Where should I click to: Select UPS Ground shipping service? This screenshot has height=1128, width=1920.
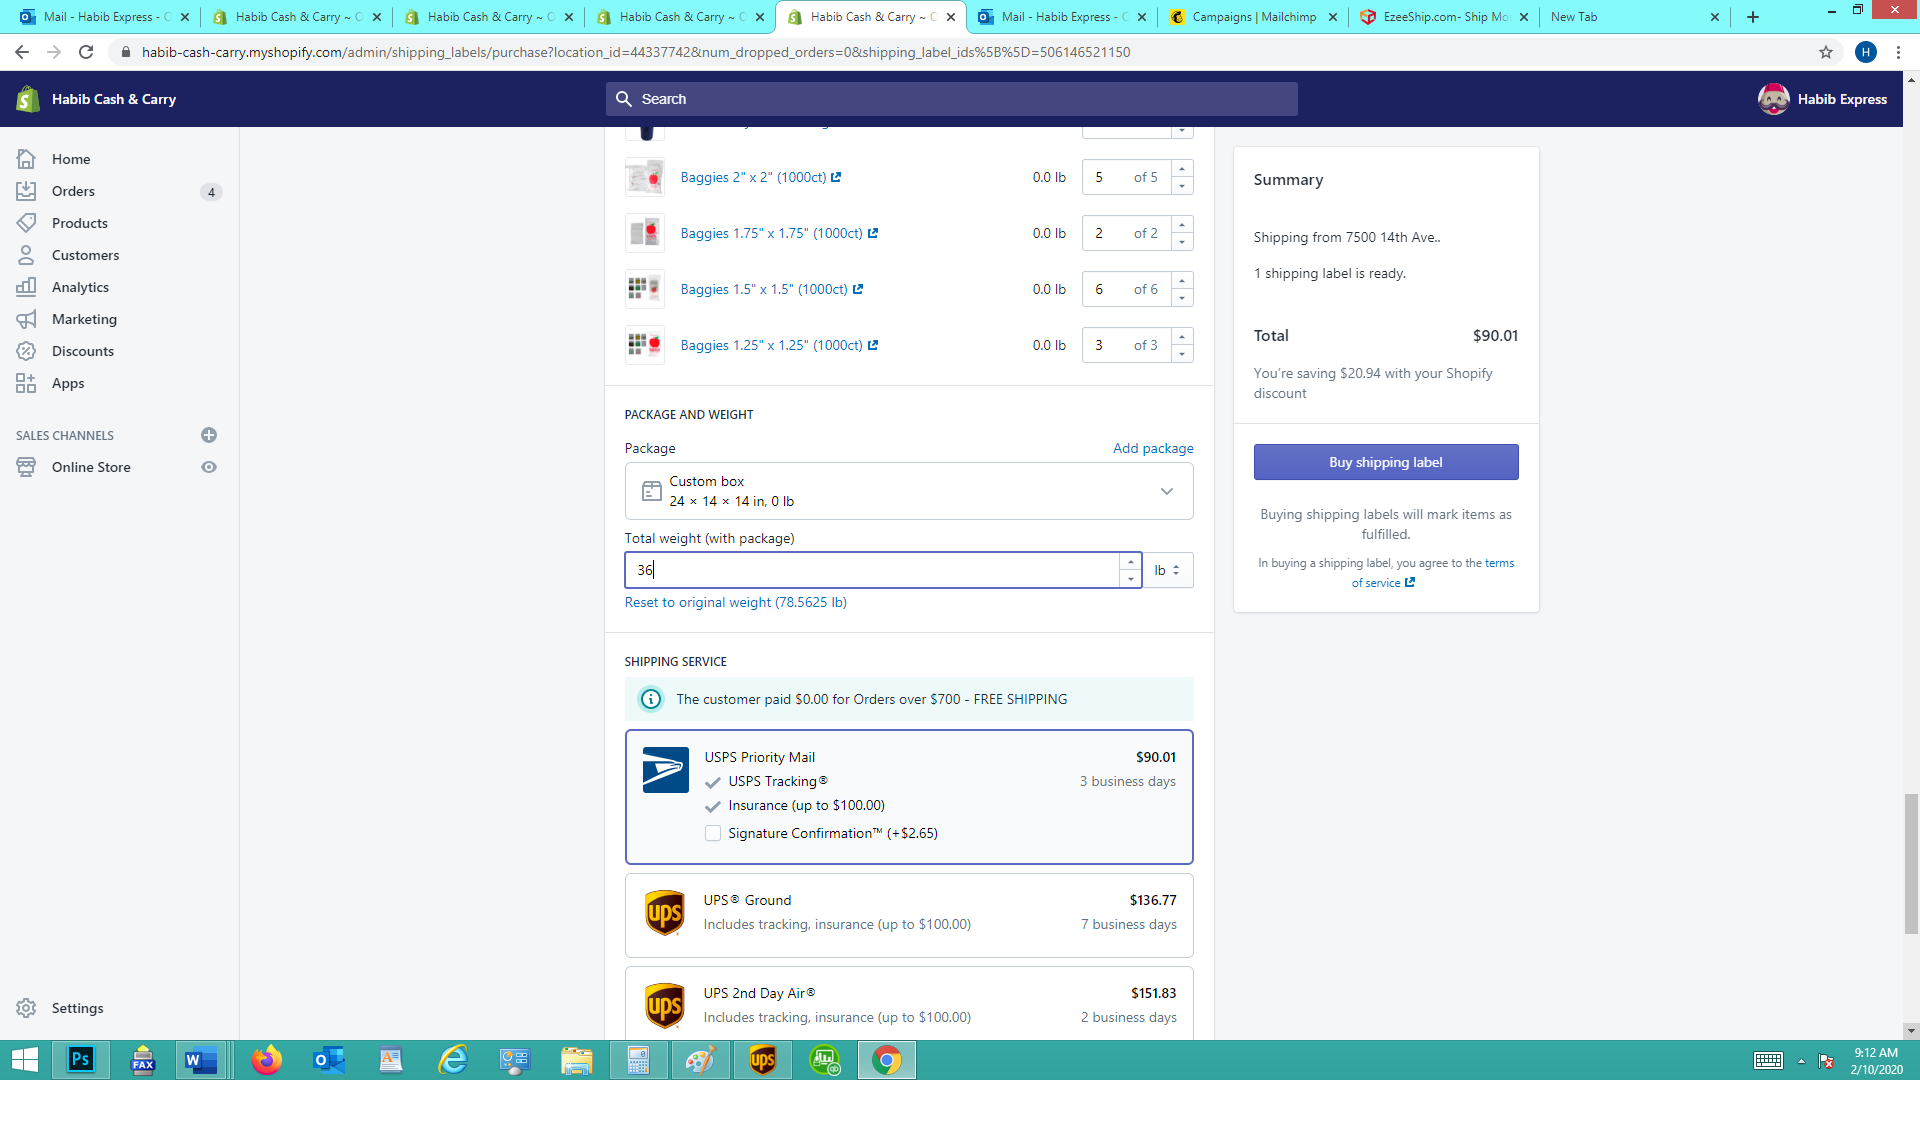(908, 914)
